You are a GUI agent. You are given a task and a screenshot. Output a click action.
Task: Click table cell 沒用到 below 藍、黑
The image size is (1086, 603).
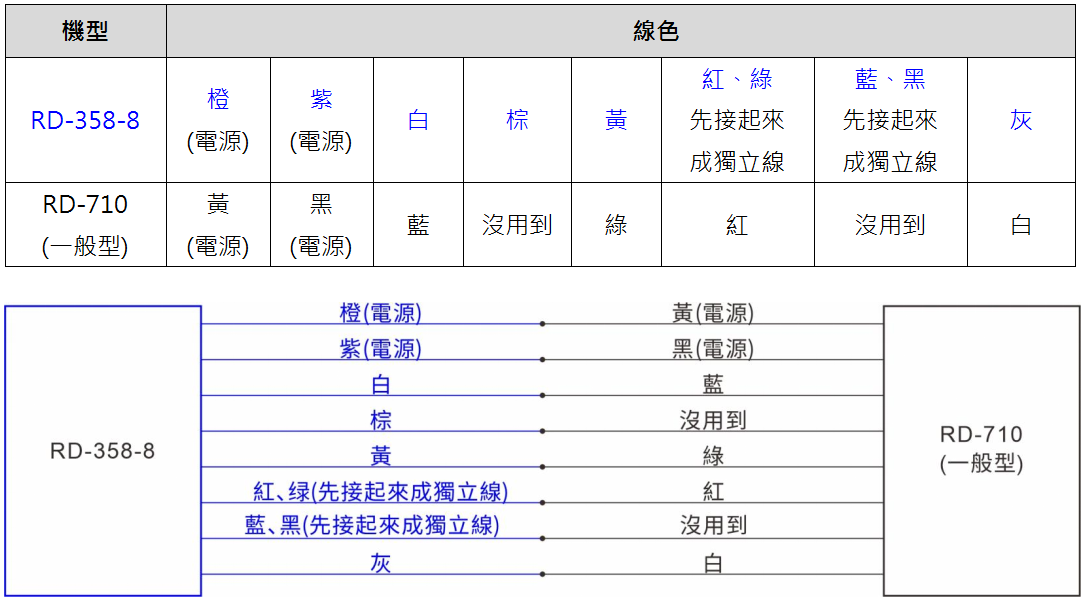891,225
